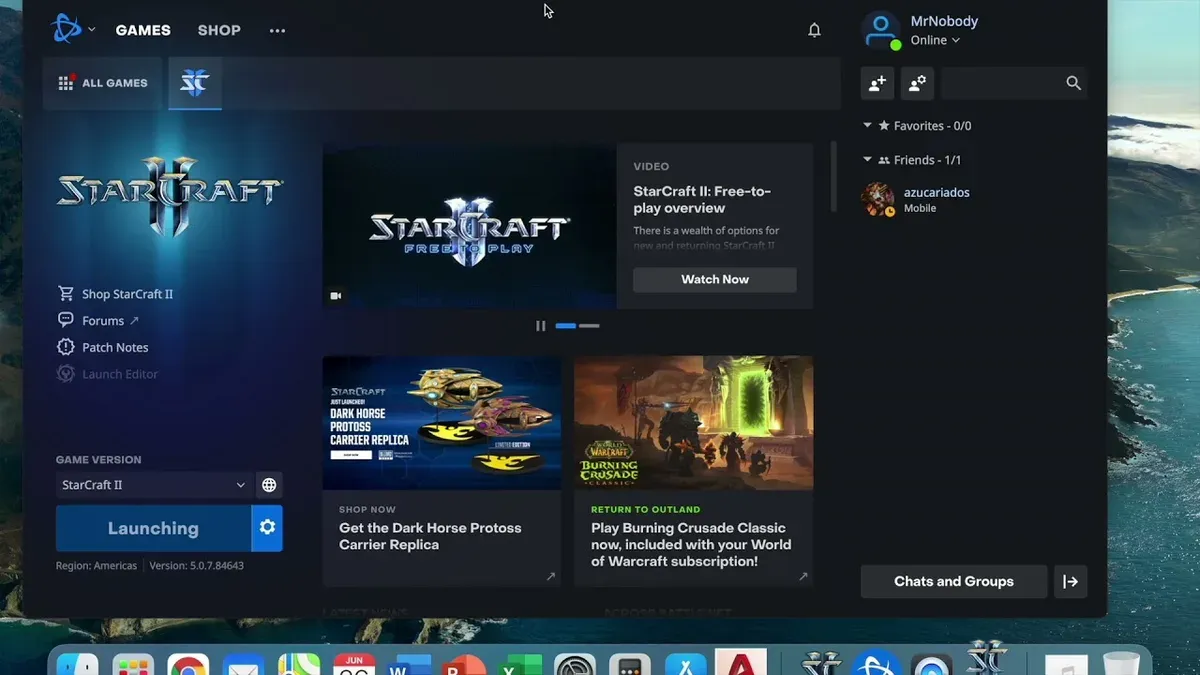Viewport: 1200px width, 675px height.
Task: Click Watch Now button
Action: 715,279
